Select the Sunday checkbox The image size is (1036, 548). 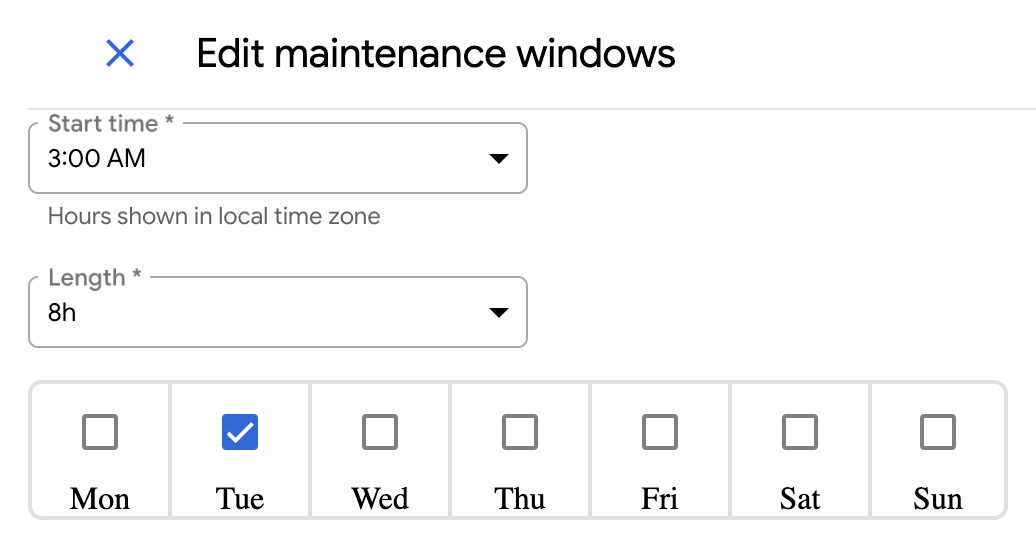point(938,432)
